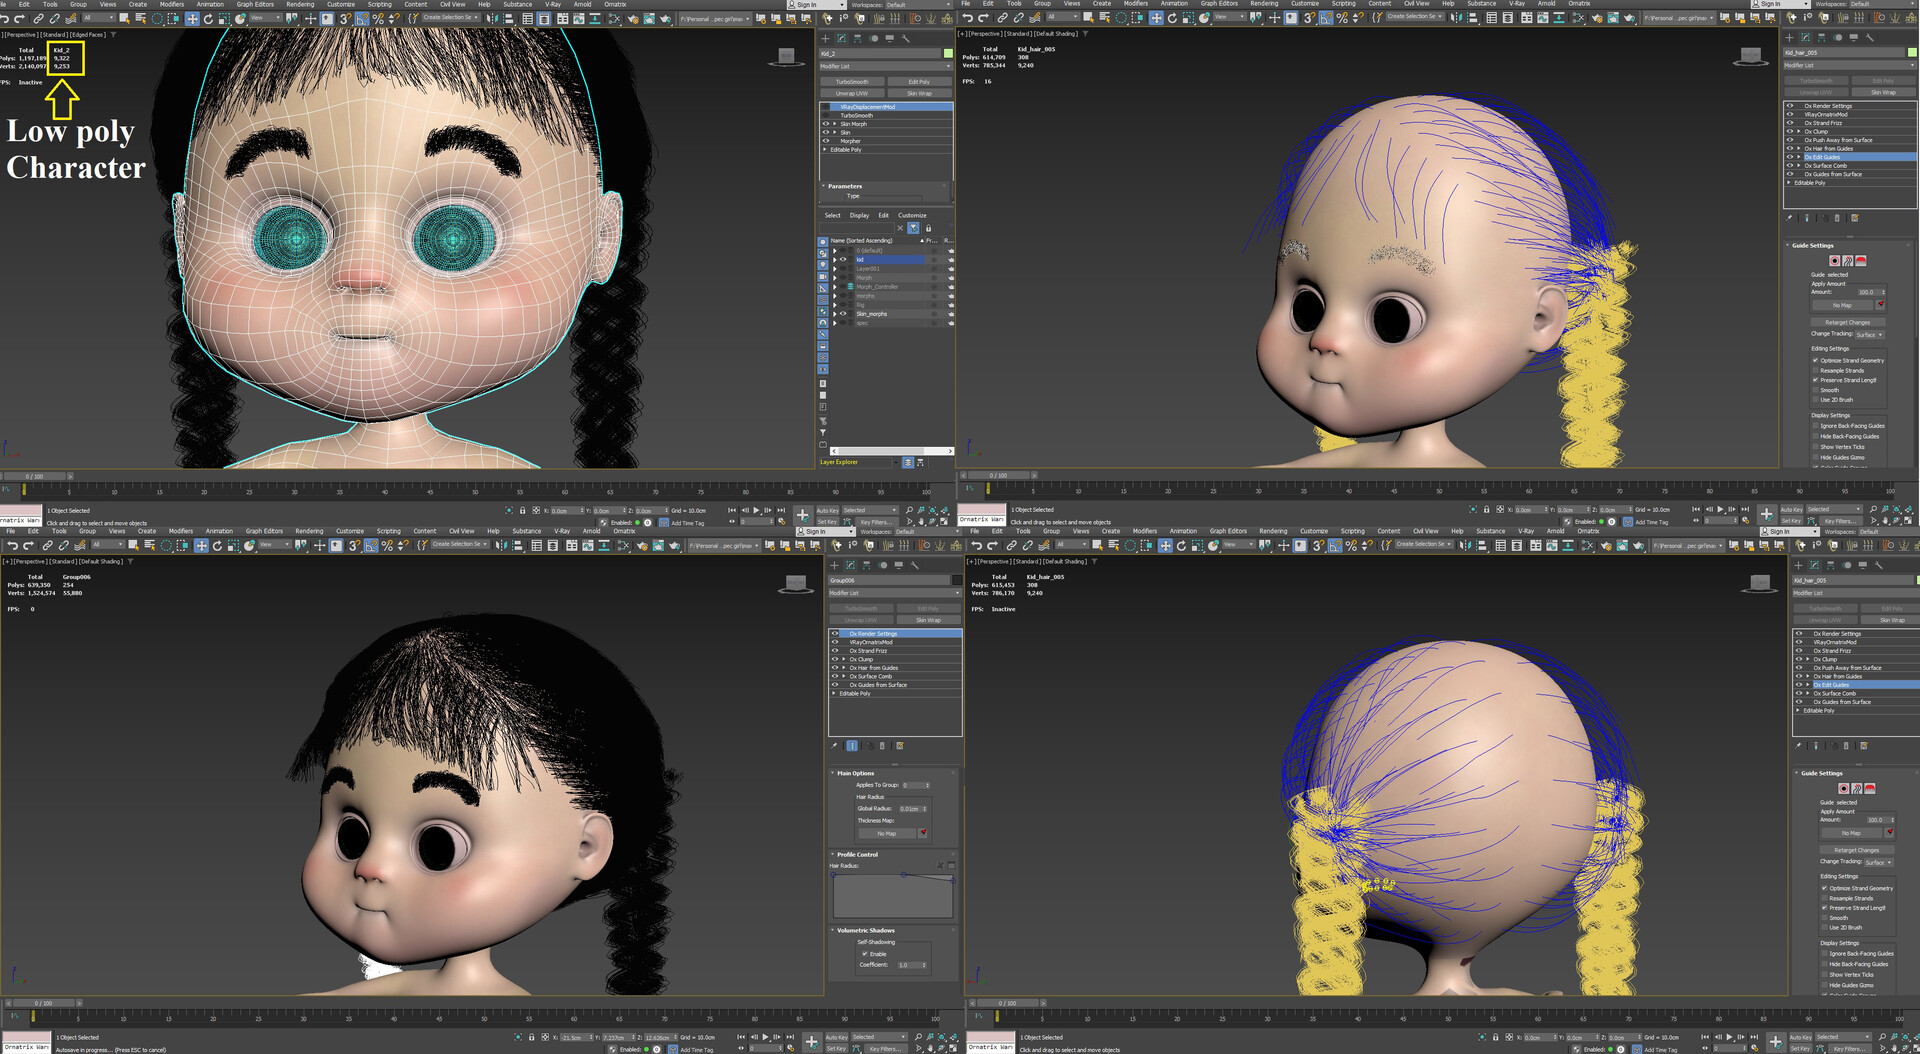
Task: Check the Resample Strands checkbox
Action: 1815,370
